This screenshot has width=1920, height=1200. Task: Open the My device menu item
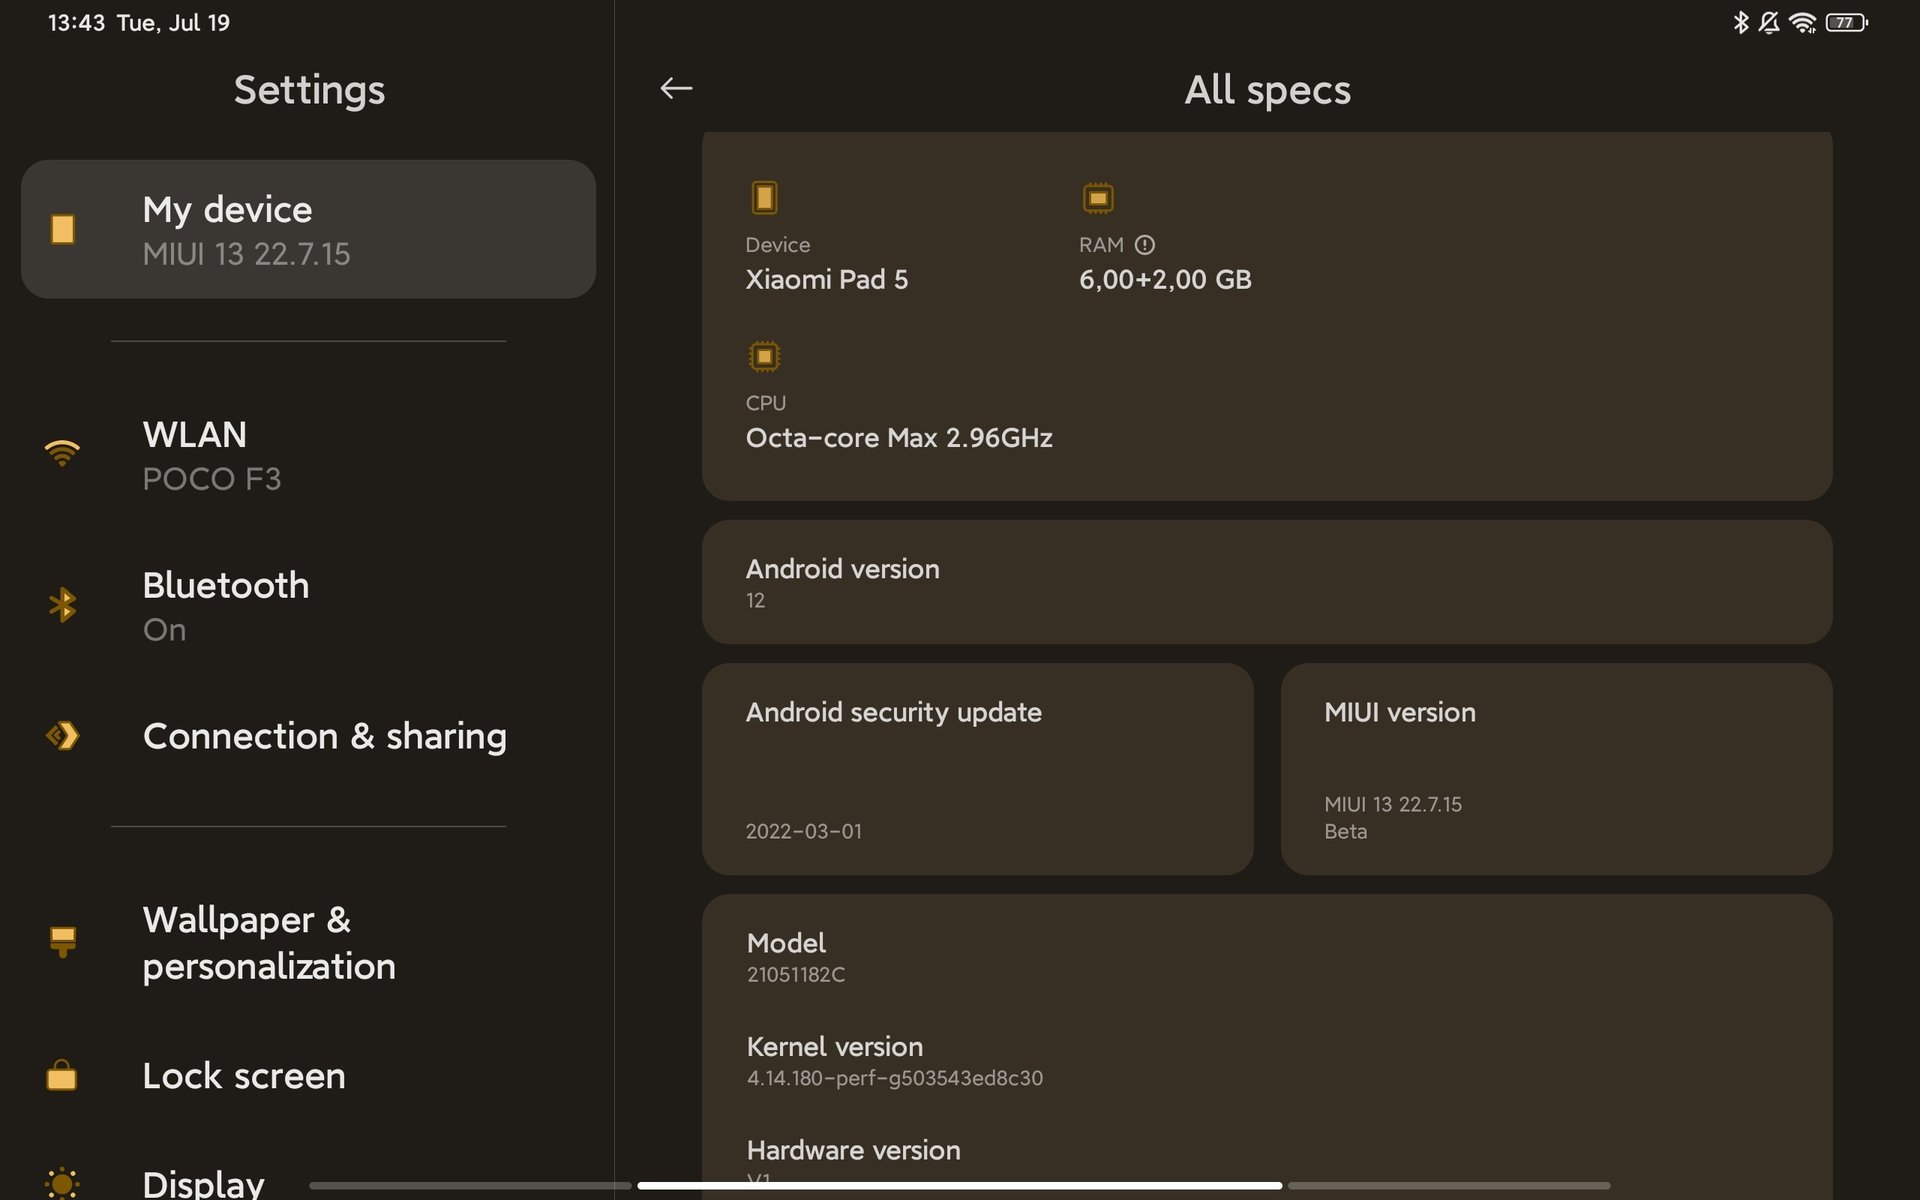(308, 230)
